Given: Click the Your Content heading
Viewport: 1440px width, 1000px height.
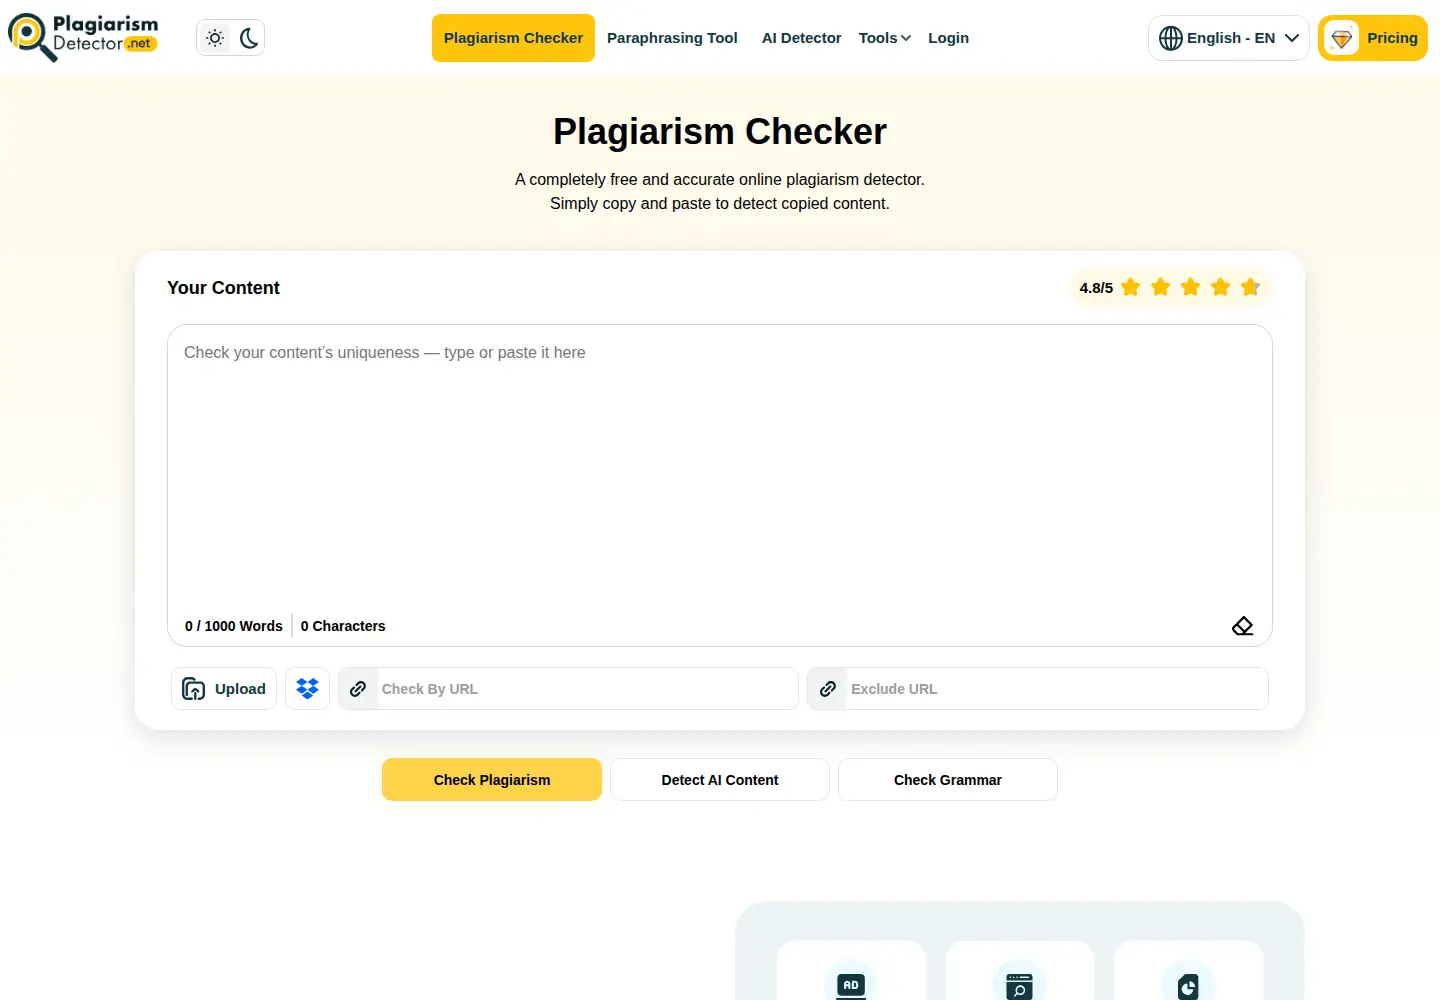Looking at the screenshot, I should click(223, 288).
